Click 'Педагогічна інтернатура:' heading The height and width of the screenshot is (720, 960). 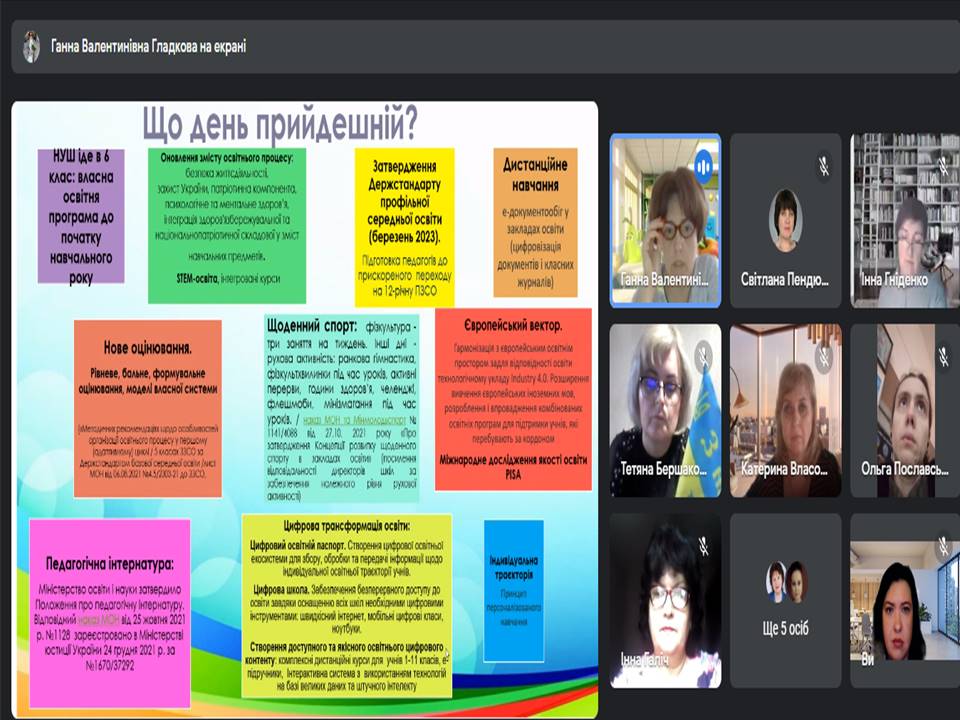[110, 563]
